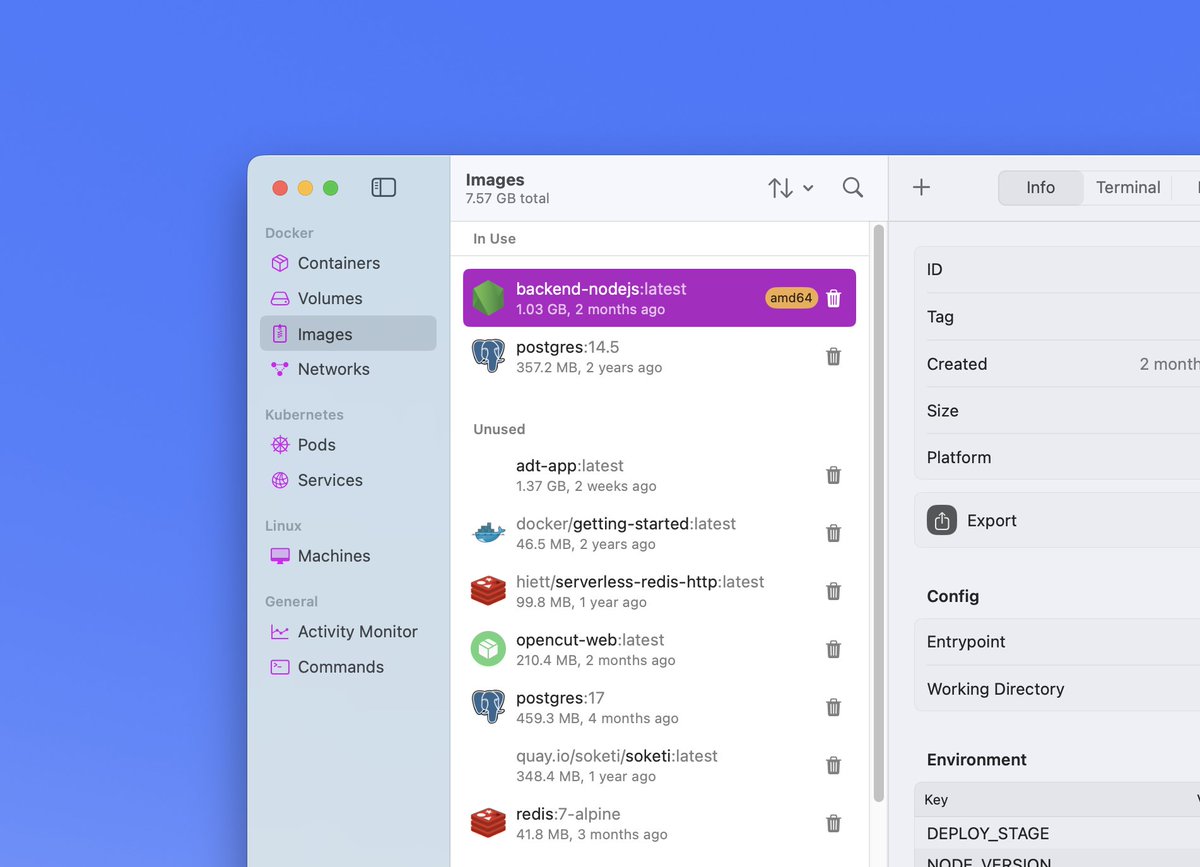Toggle the sidebar visibility icon

(x=384, y=187)
